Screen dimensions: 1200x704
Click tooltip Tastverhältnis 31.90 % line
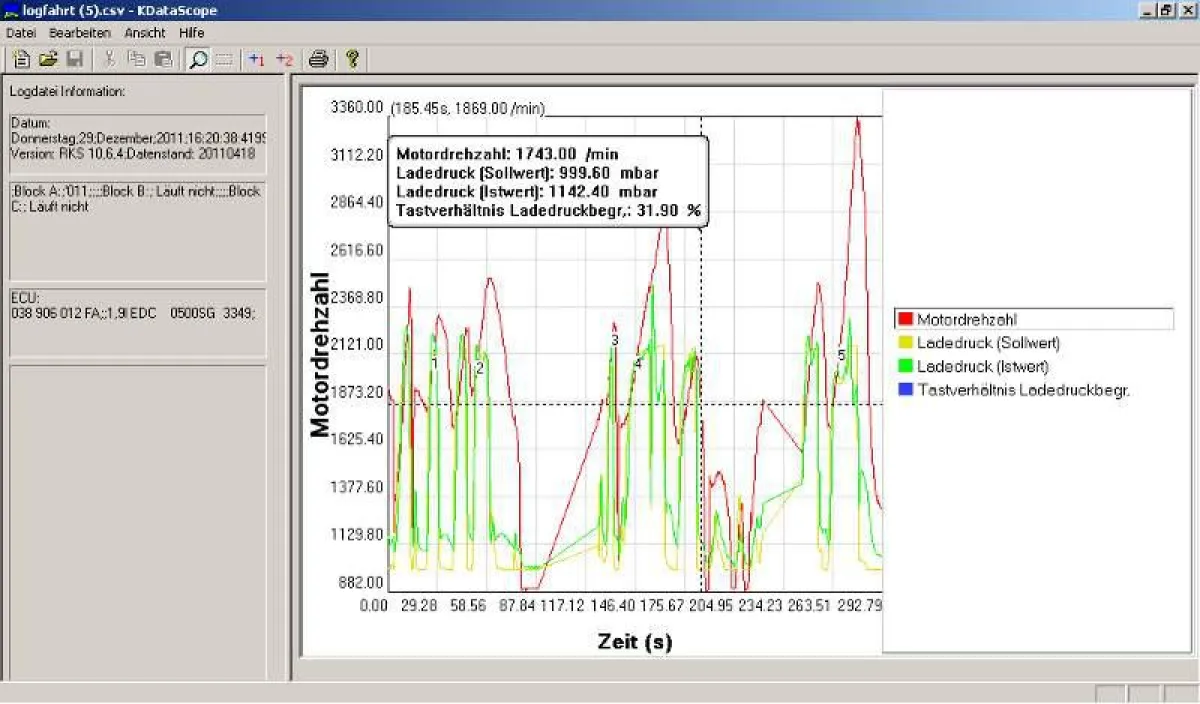pyautogui.click(x=548, y=210)
